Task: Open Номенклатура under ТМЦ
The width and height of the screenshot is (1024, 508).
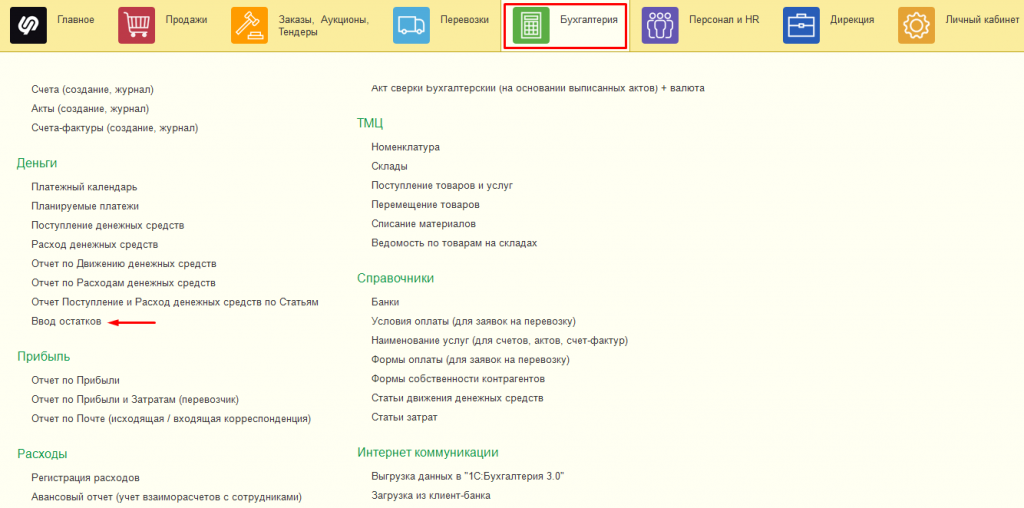Action: point(406,148)
